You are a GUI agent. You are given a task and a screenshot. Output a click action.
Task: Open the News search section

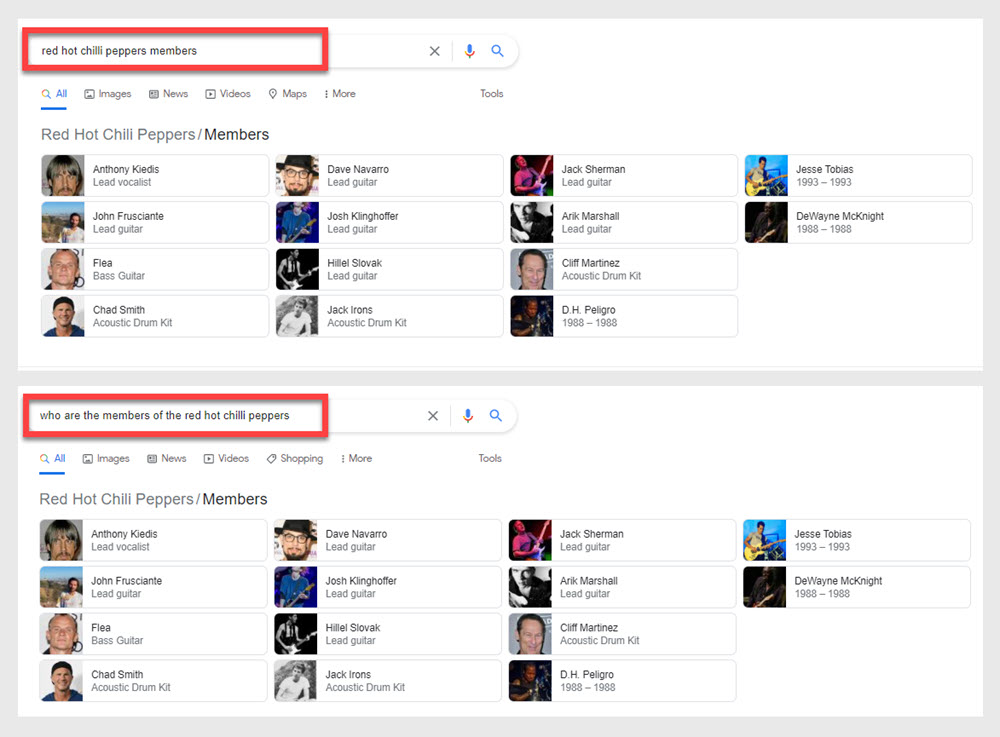pos(168,93)
